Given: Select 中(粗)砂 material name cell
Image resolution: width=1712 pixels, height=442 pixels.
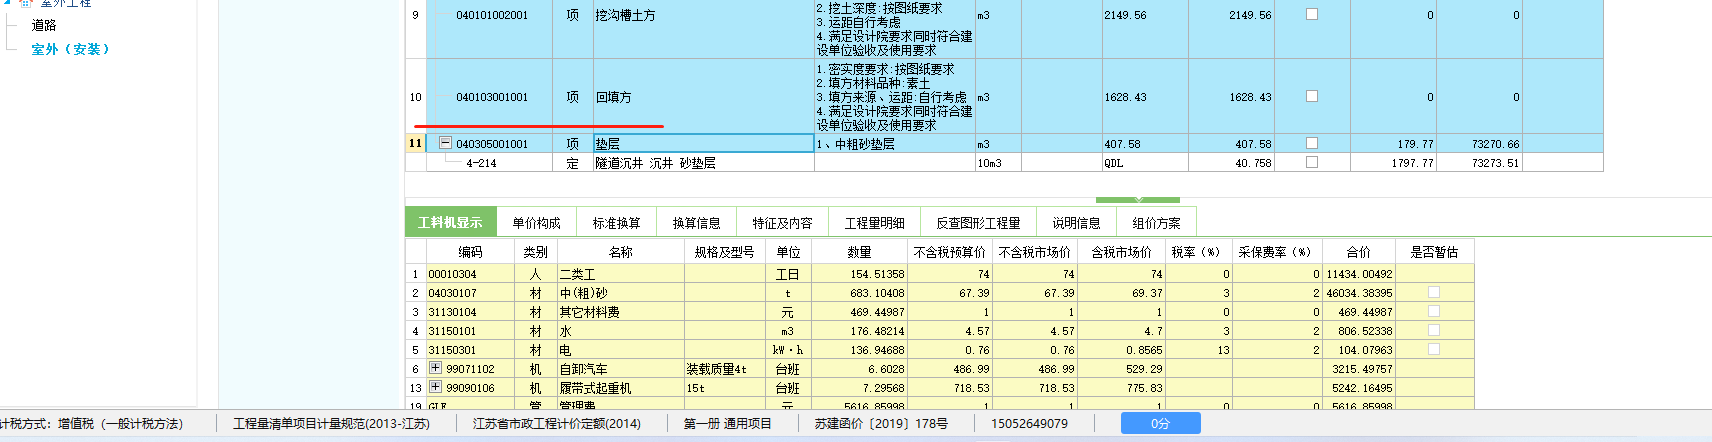Looking at the screenshot, I should [620, 293].
